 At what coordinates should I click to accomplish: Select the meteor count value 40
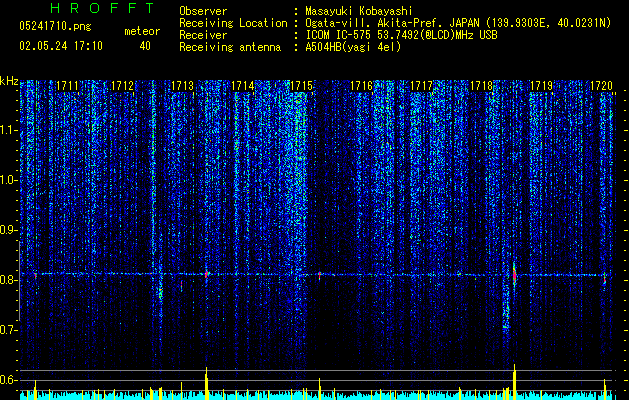coord(145,46)
